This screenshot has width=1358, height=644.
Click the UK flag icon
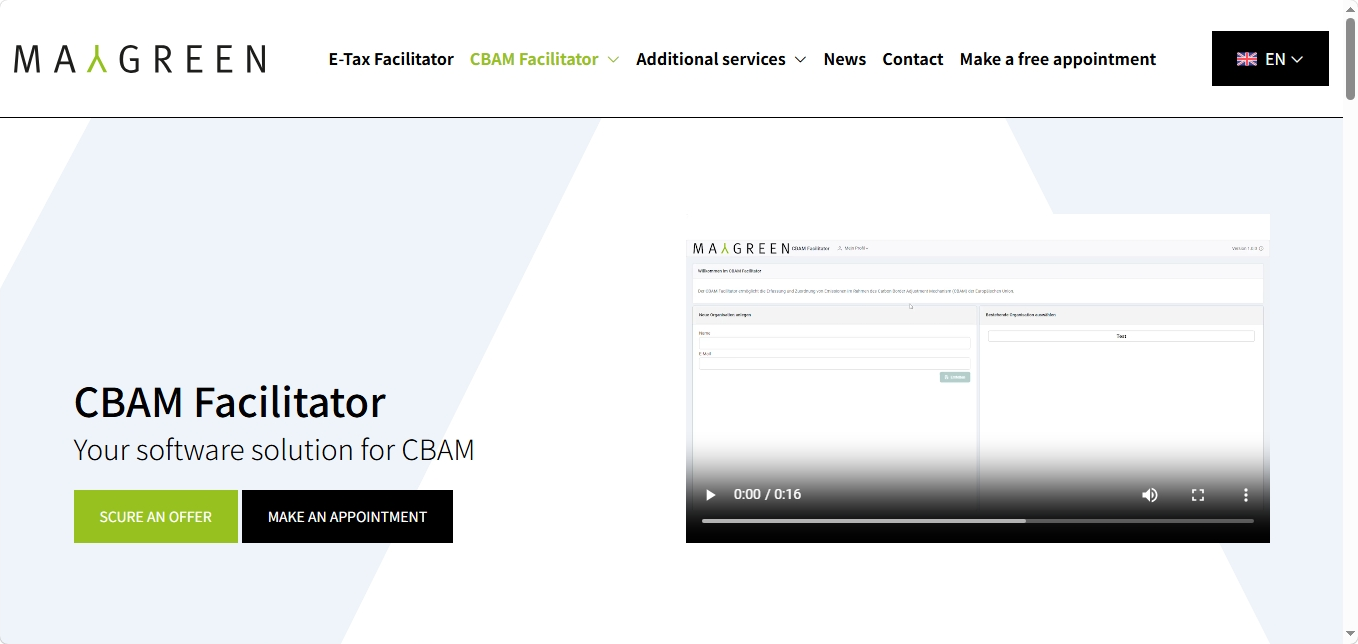pos(1247,59)
